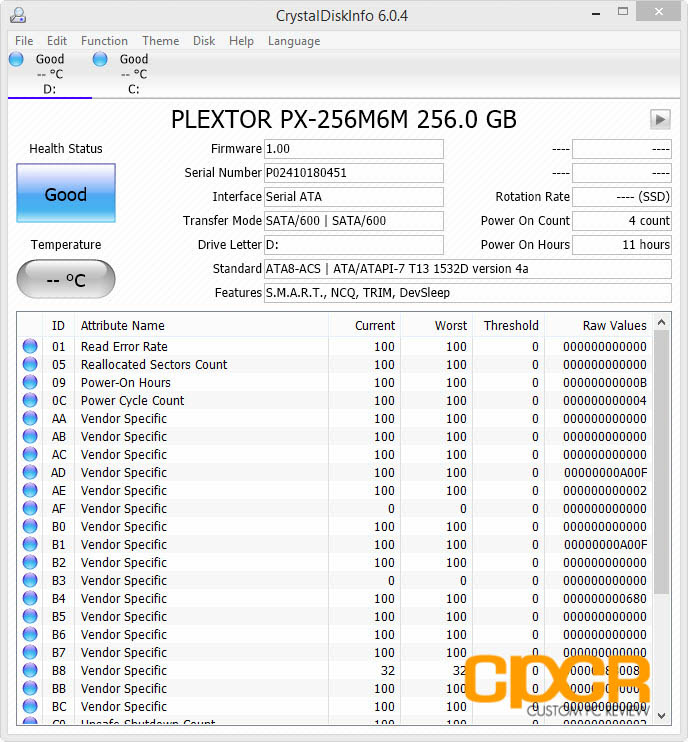Click the Current column header
This screenshot has height=742, width=688.
(374, 326)
